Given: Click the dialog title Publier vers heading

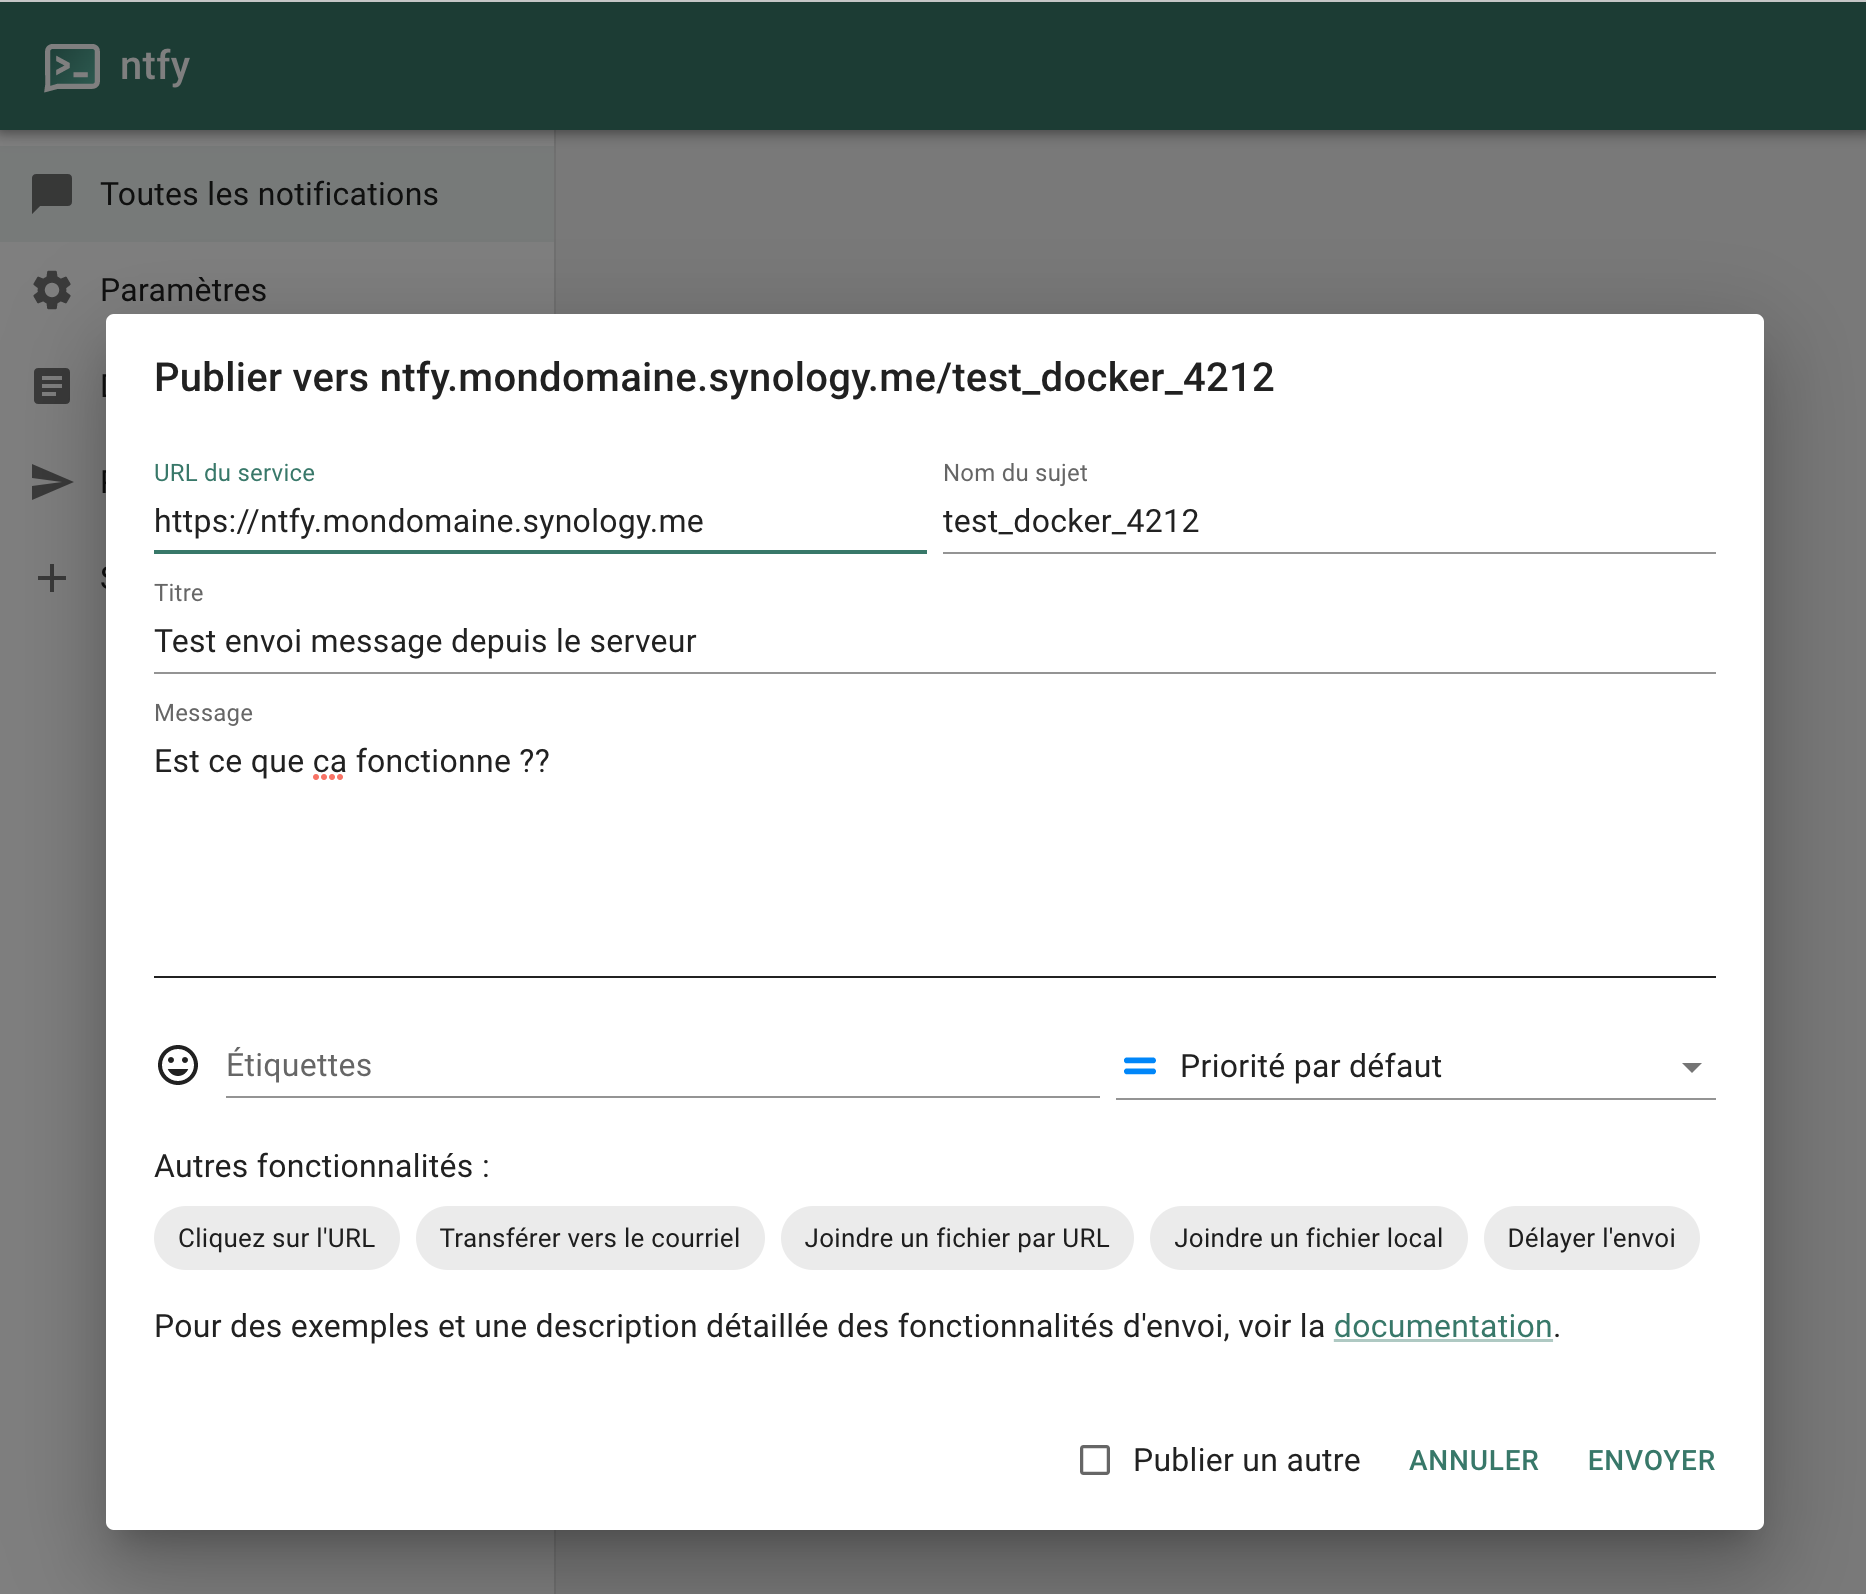Looking at the screenshot, I should tap(714, 378).
